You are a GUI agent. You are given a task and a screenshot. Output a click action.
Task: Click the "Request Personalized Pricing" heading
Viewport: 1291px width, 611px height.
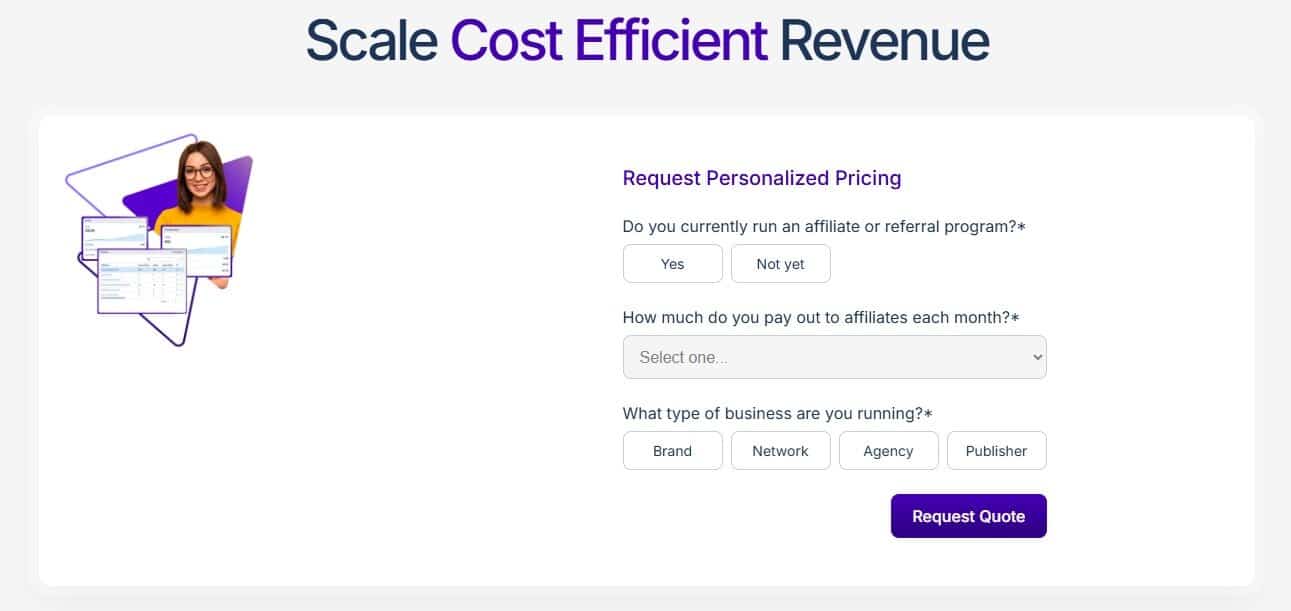coord(761,178)
